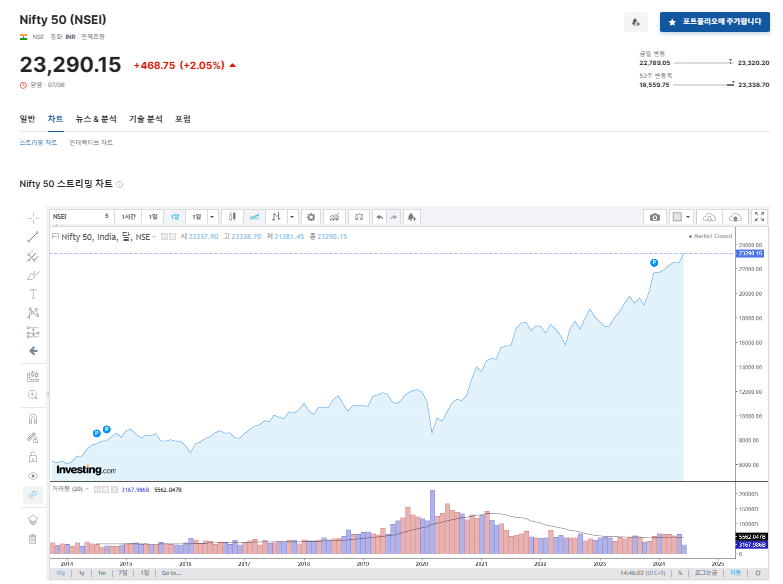
Task: Click the info icon beside 스트리밍 차트 title
Action: coord(119,184)
